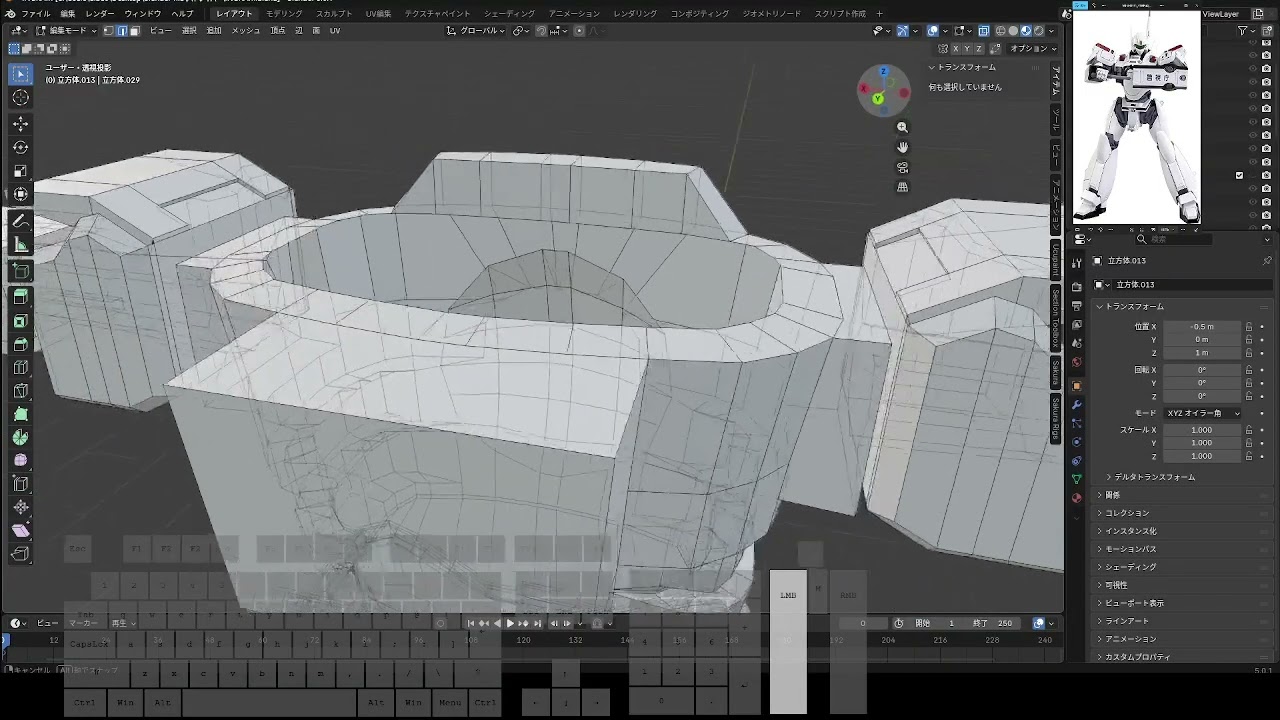1280x720 pixels.
Task: Switch to the スカルプト workspace tab
Action: 334,14
